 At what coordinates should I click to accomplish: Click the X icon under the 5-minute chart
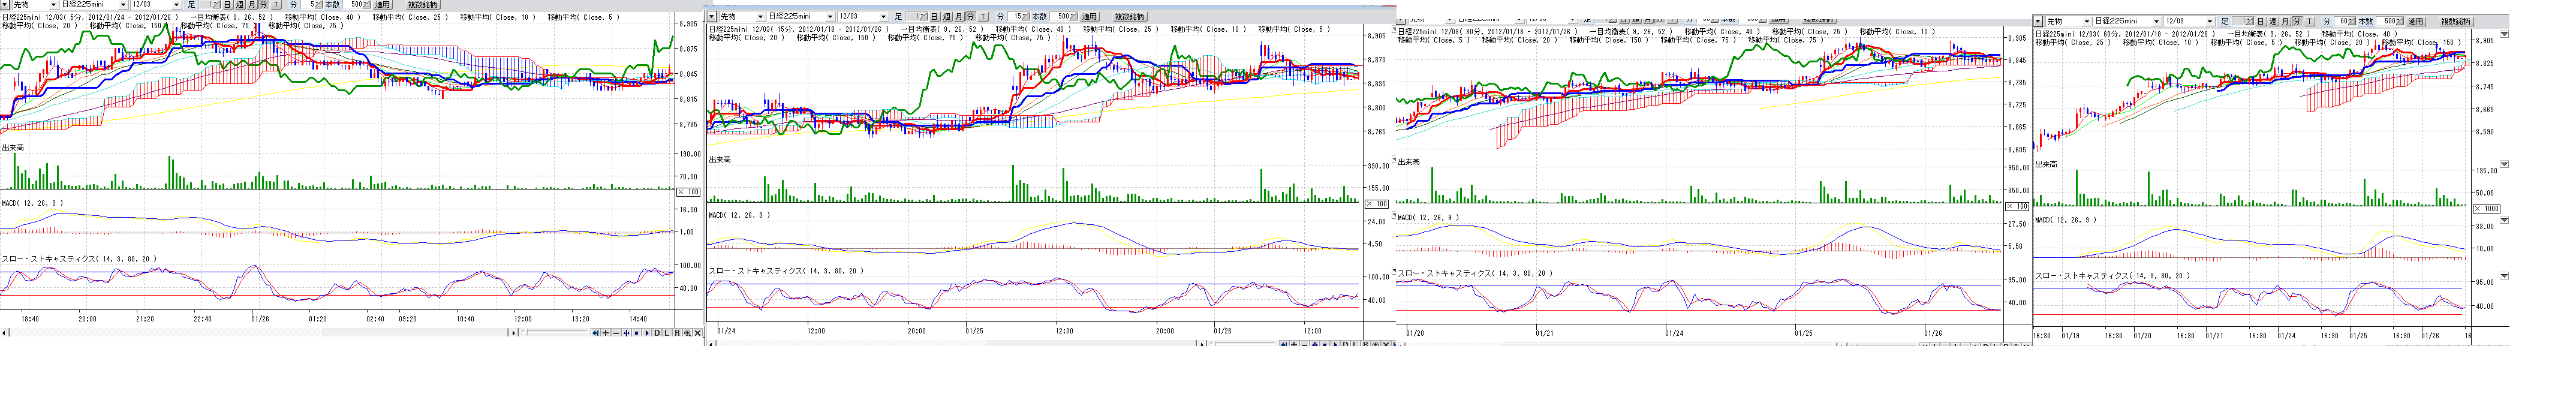[698, 333]
